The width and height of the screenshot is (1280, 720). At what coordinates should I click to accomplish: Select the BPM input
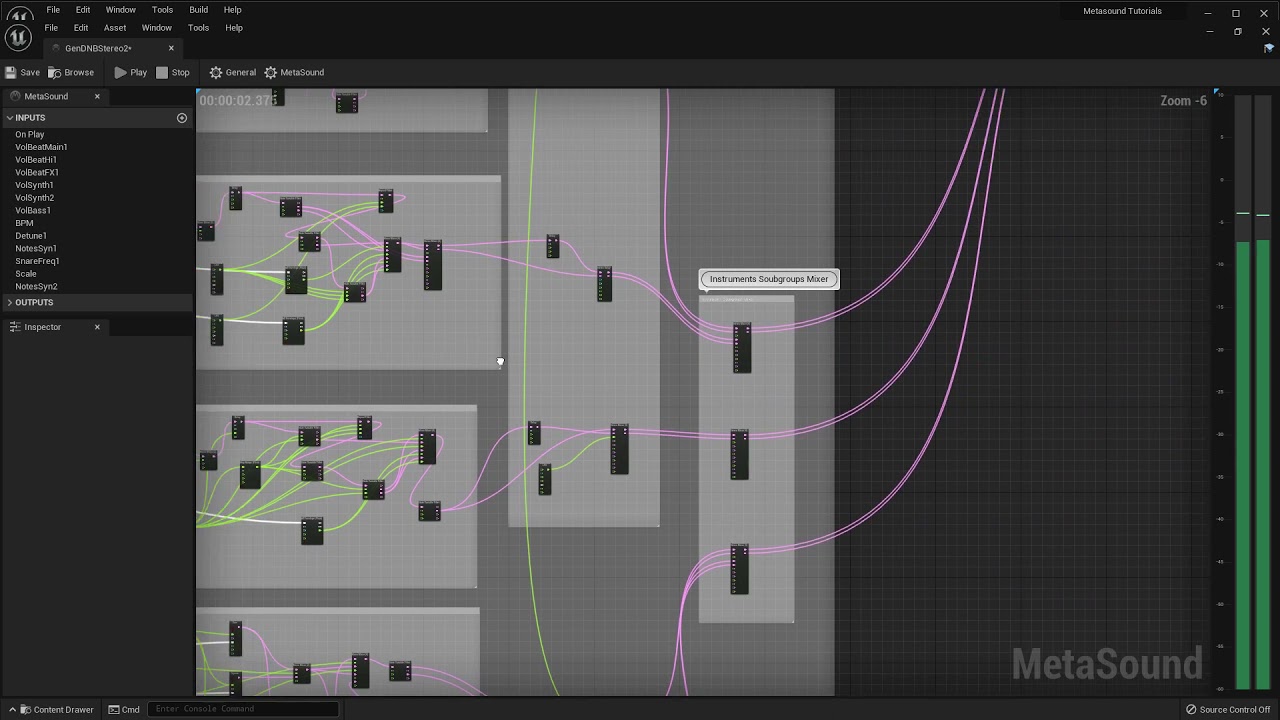24,223
